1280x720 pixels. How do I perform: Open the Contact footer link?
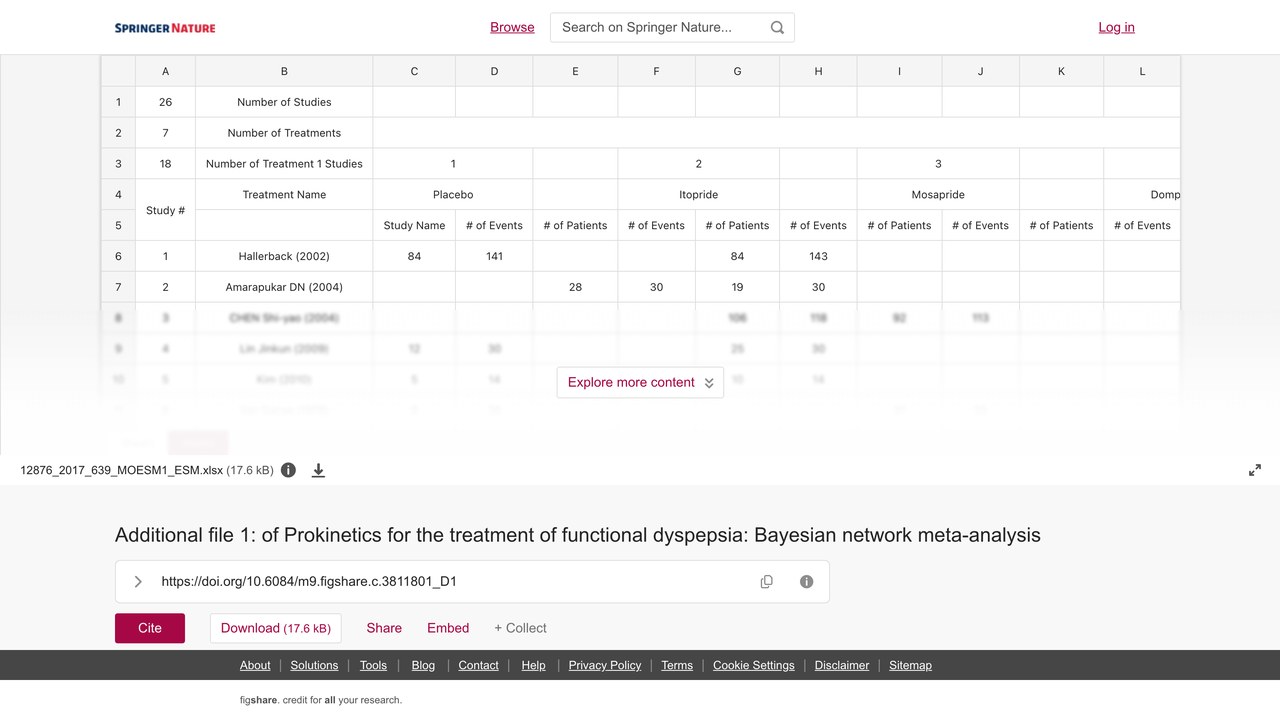[x=478, y=665]
